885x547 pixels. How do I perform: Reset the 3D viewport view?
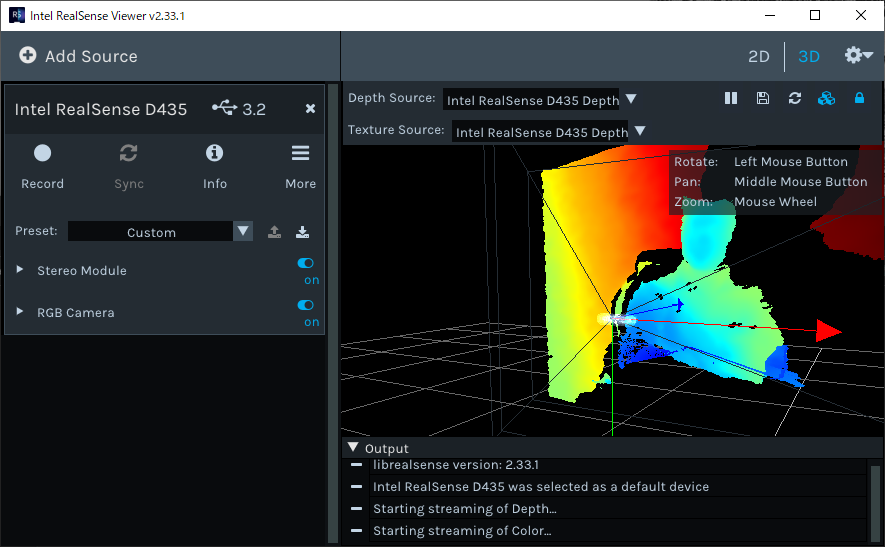click(795, 98)
